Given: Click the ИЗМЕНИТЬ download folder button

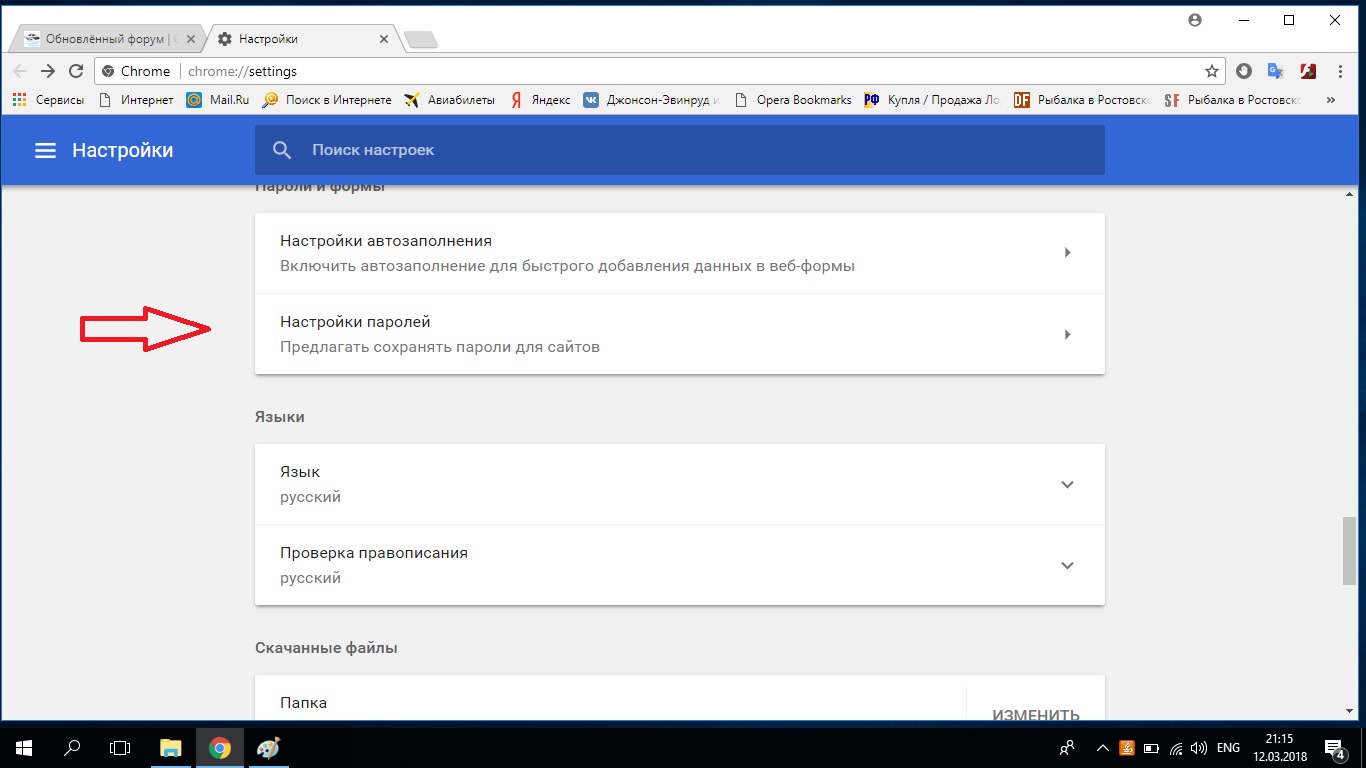Looking at the screenshot, I should (1035, 714).
